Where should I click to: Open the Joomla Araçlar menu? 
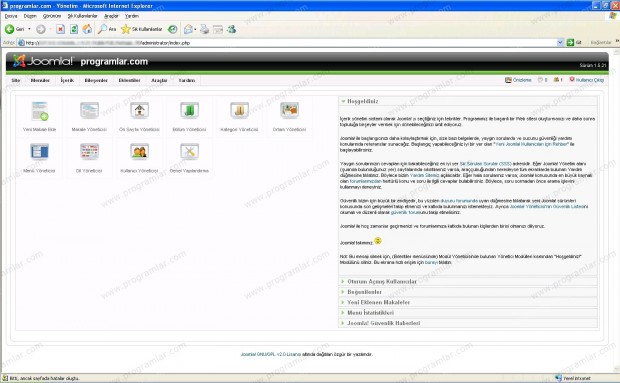159,80
